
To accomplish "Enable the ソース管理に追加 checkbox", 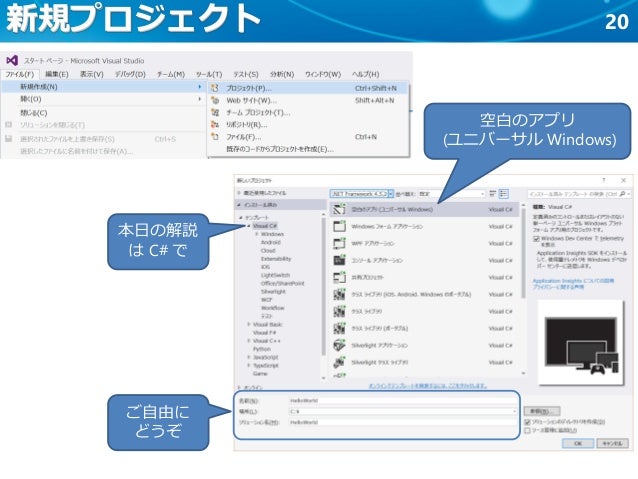I will tap(528, 430).
